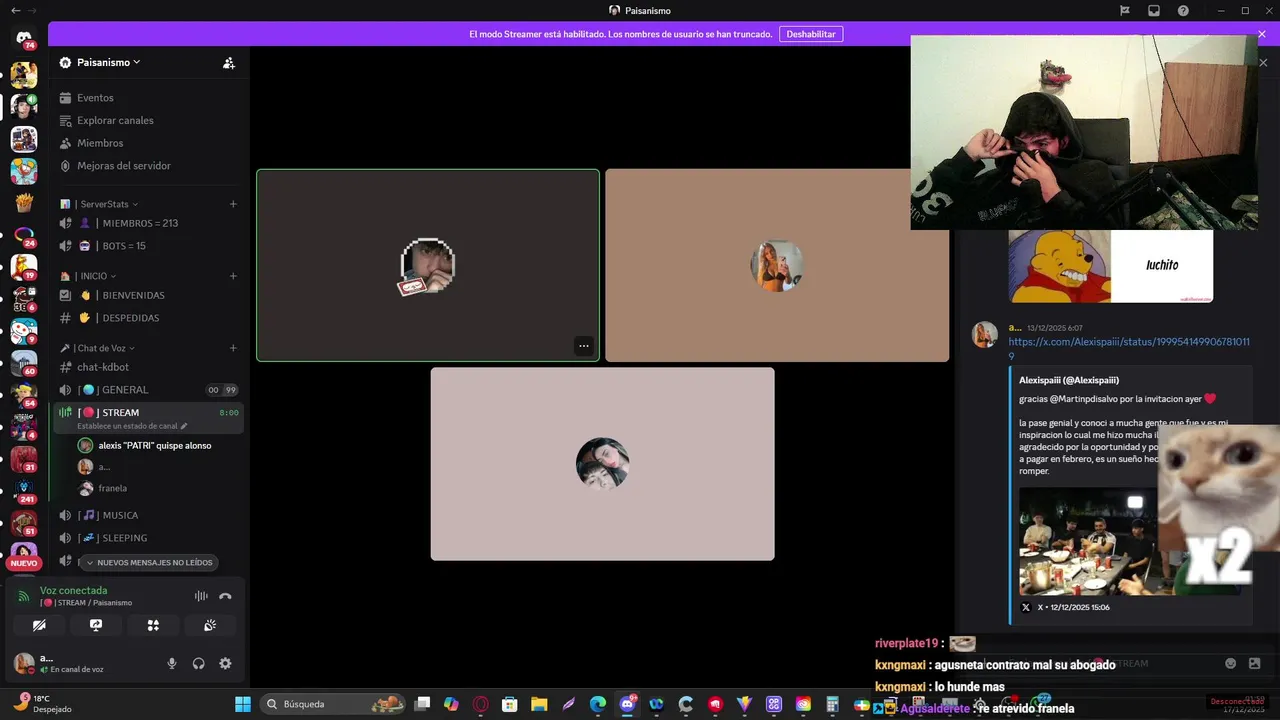
Task: Click Búsqueda taskbar search box
Action: [334, 704]
